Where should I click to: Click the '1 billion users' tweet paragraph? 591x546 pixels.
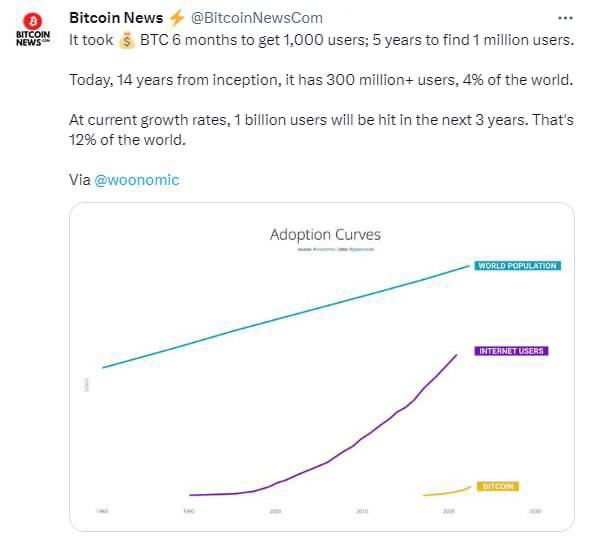[321, 130]
